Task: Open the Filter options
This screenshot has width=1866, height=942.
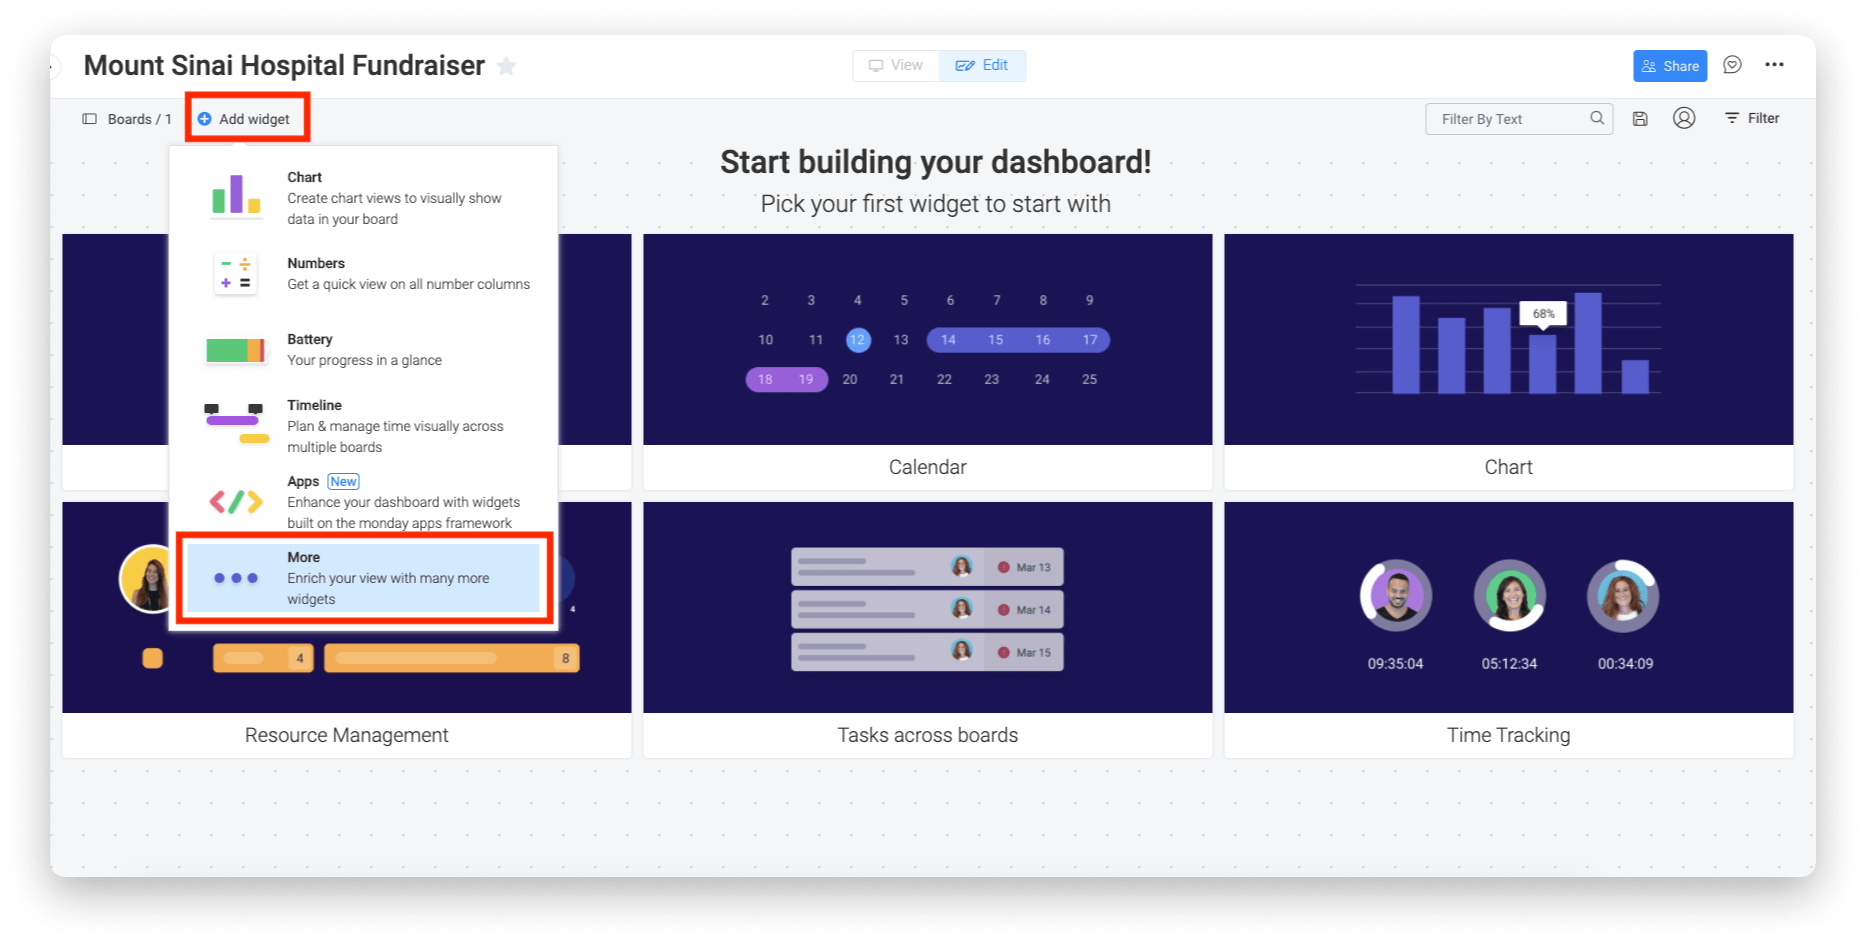Action: pos(1752,118)
